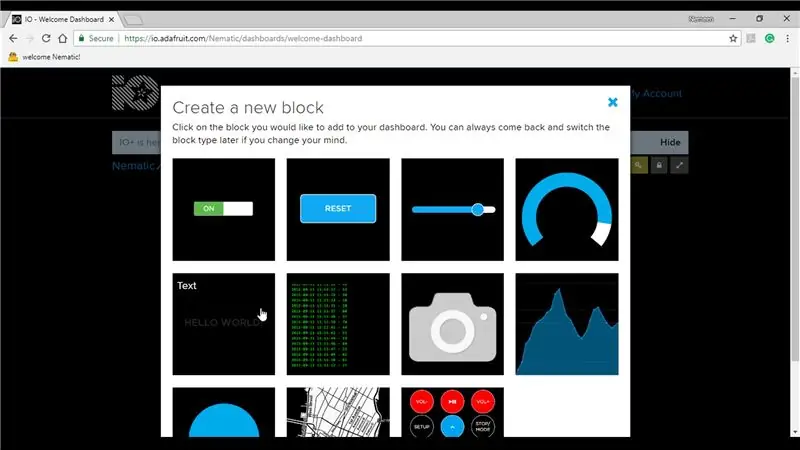Pick the slider block type
The width and height of the screenshot is (800, 450).
tap(453, 209)
